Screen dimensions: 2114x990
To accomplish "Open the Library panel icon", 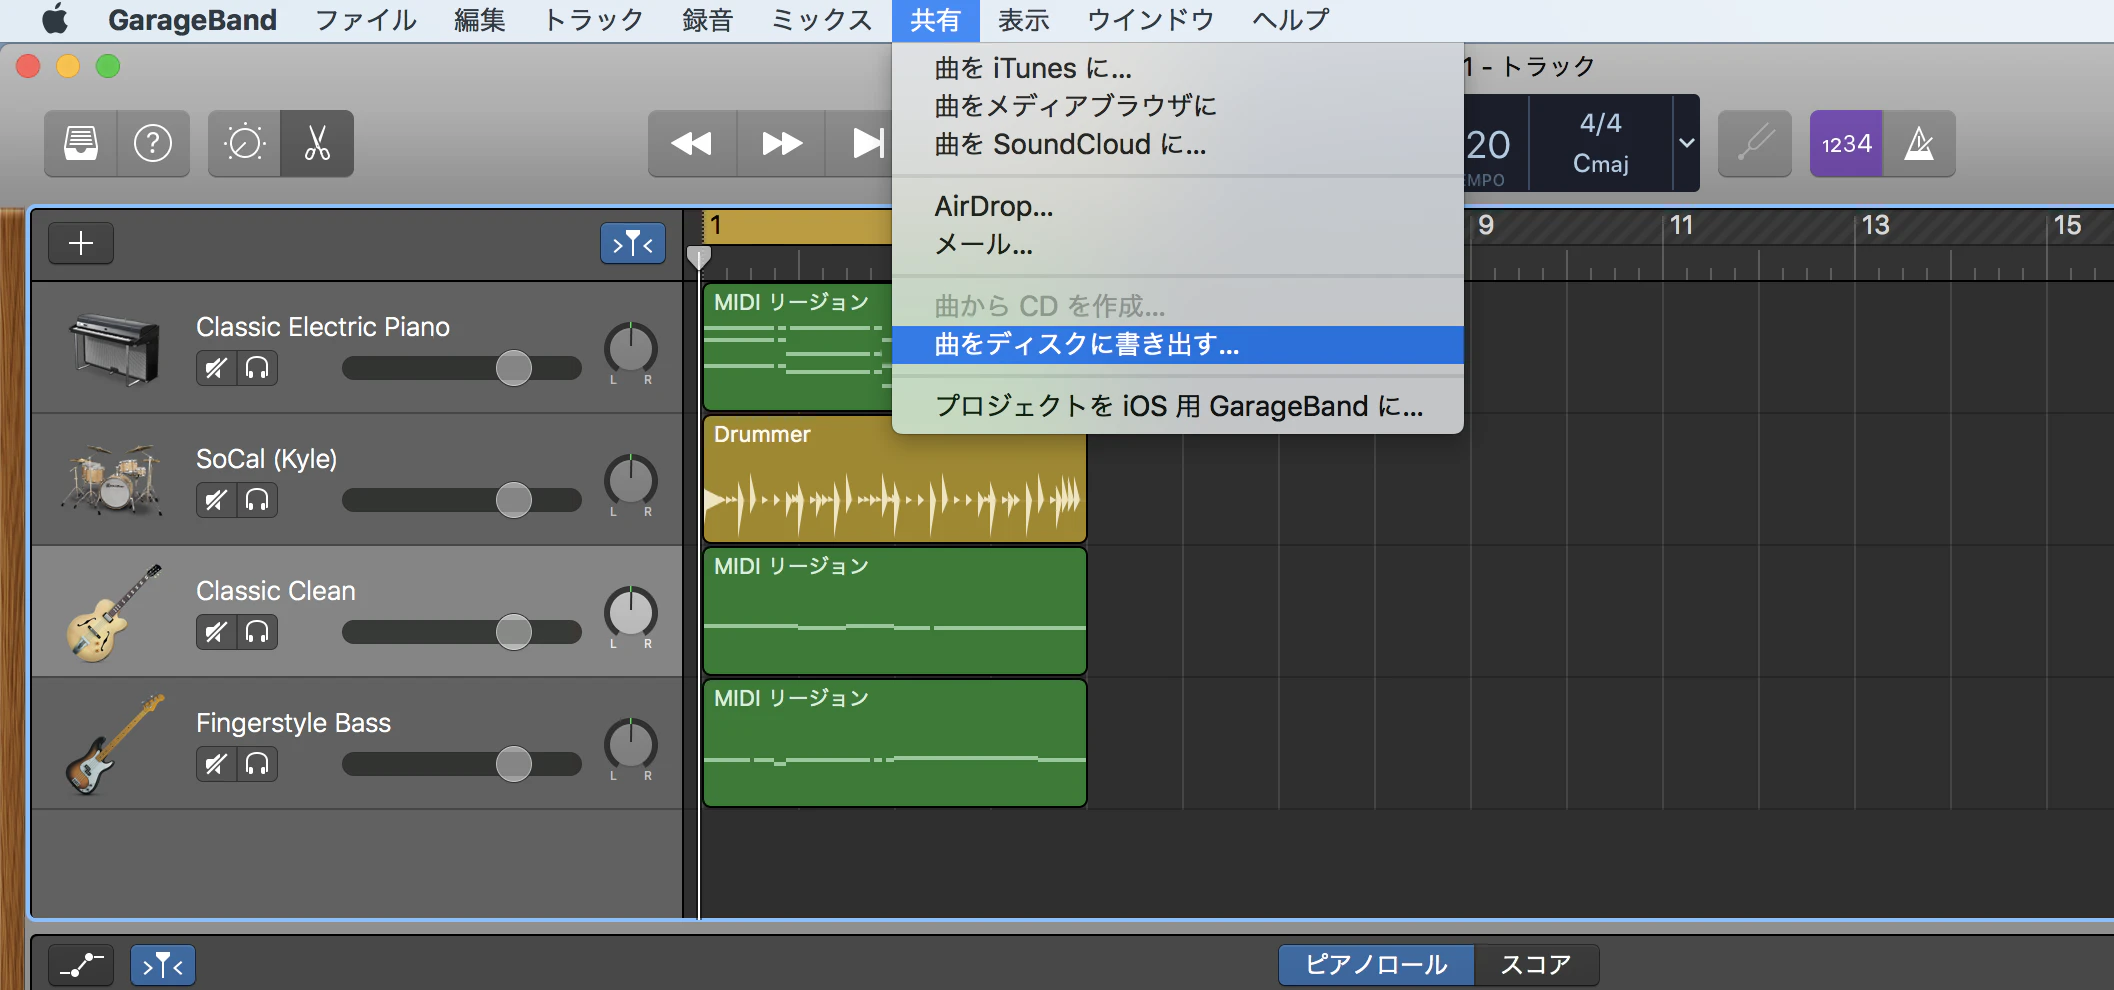I will coord(81,143).
